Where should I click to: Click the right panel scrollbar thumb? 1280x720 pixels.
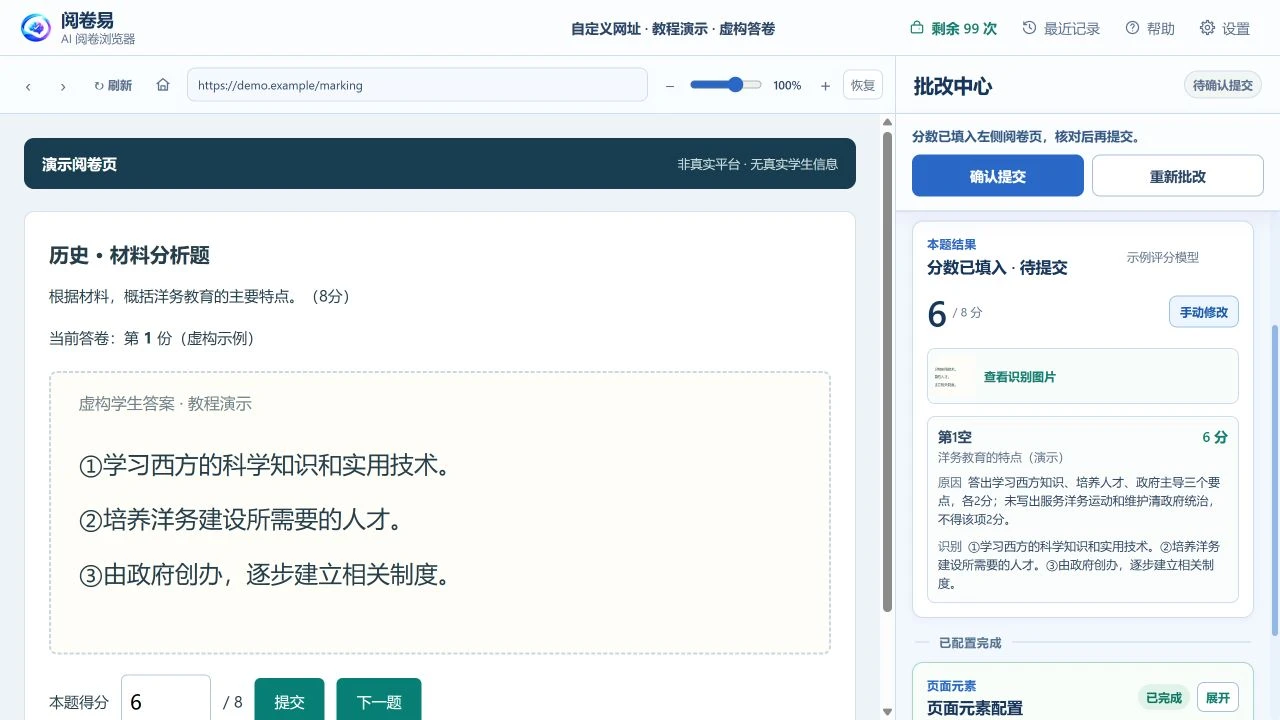click(x=1274, y=480)
